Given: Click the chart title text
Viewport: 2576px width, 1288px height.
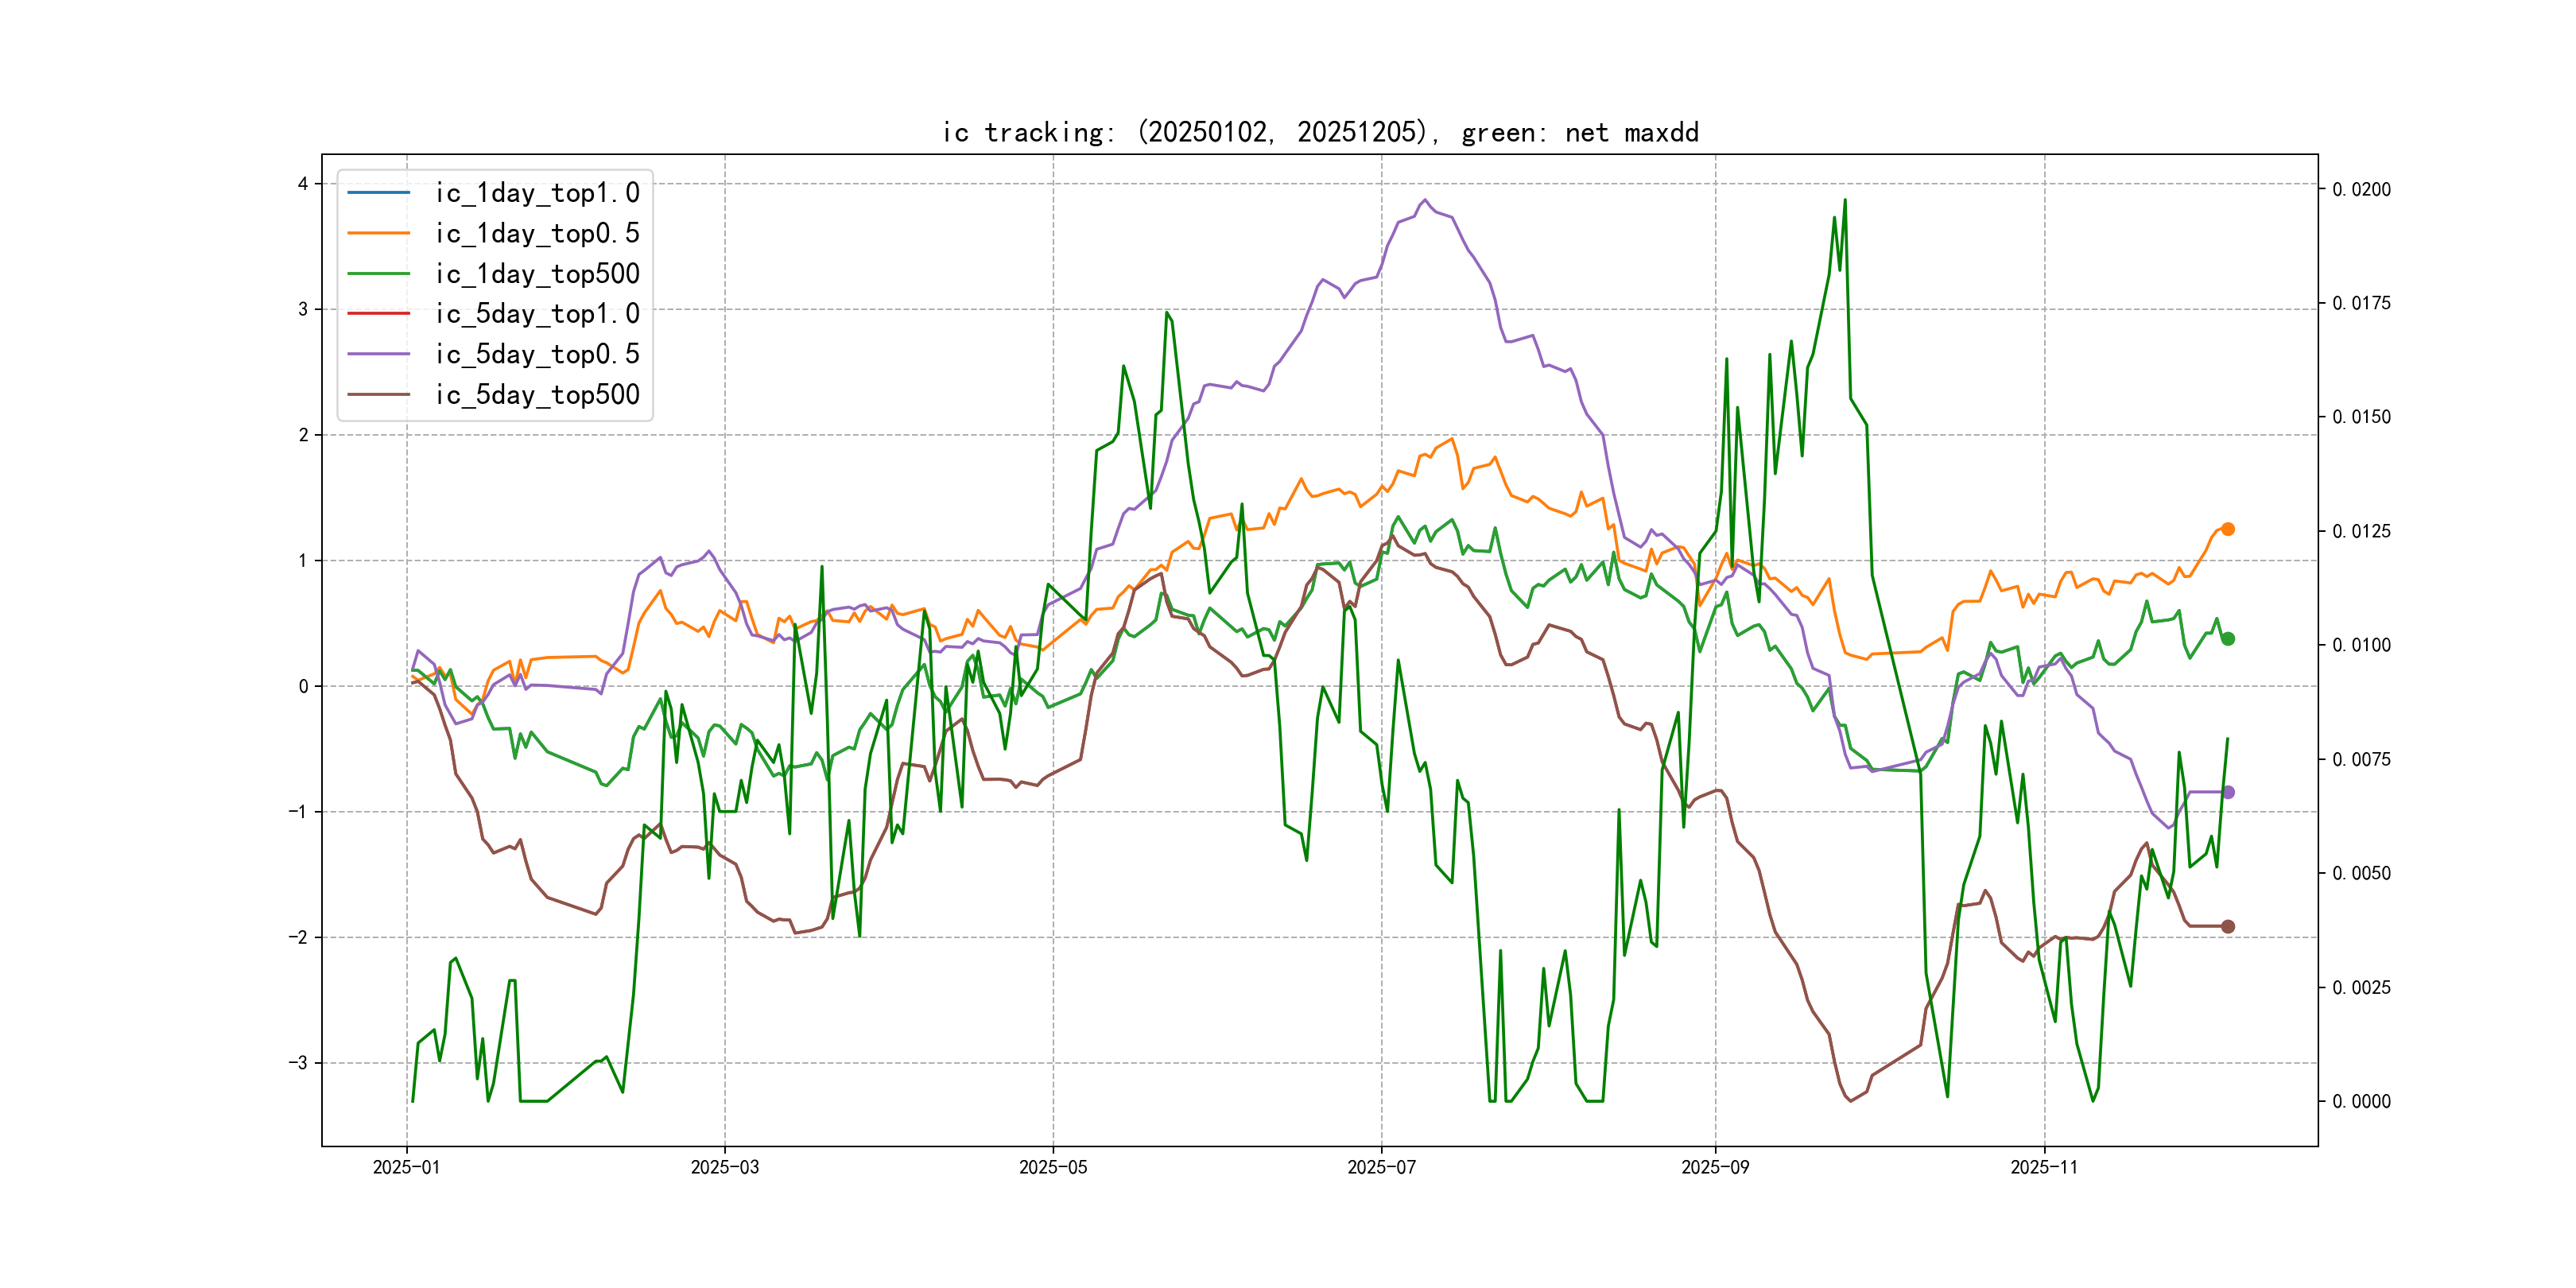Looking at the screenshot, I should (1319, 132).
